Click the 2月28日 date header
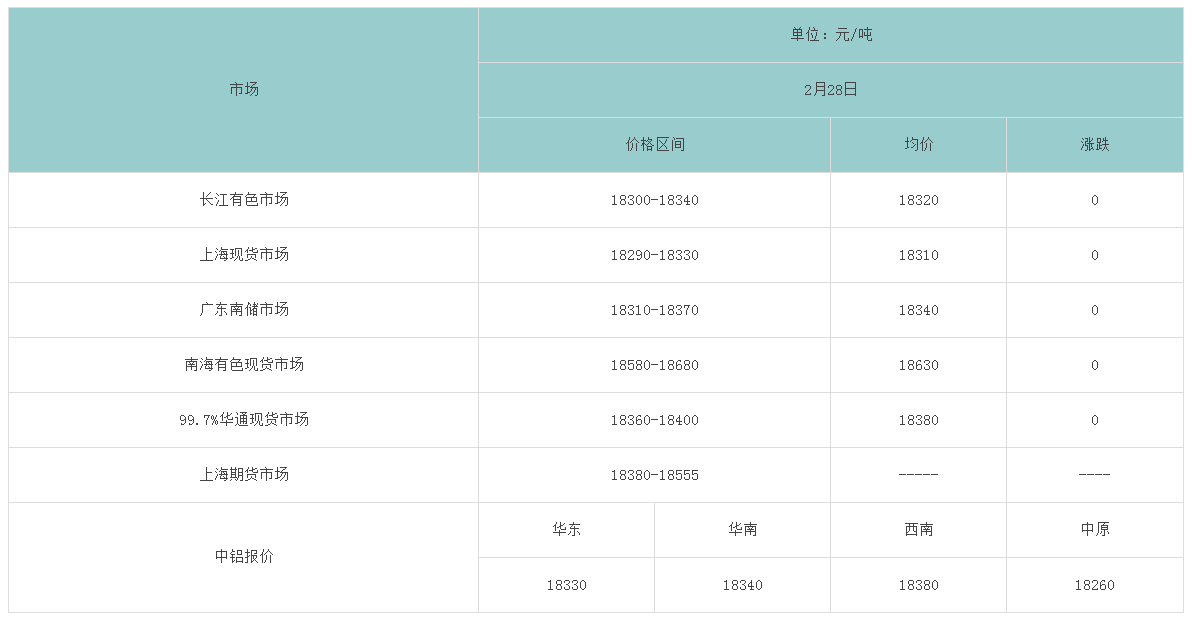This screenshot has width=1193, height=624. (830, 90)
